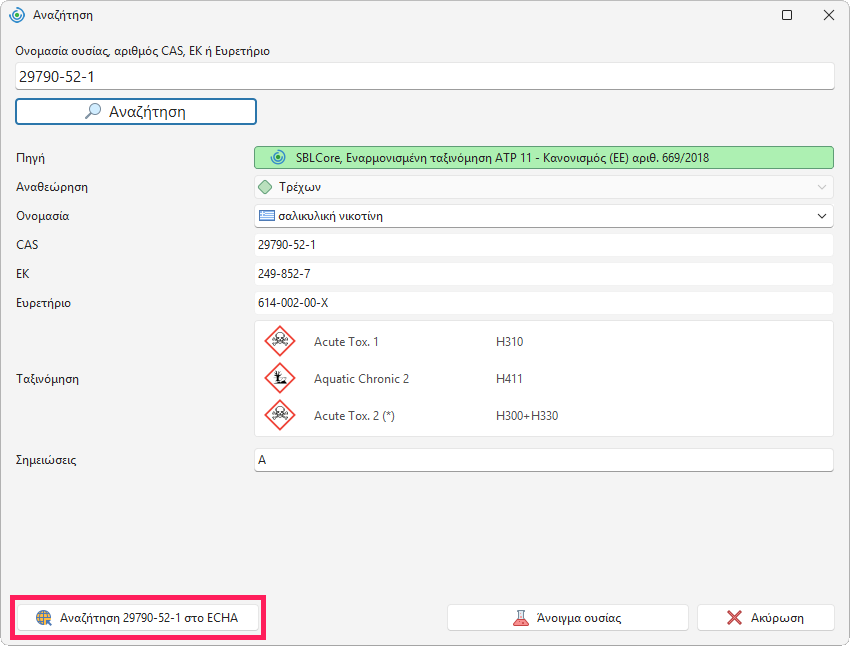Open the Ονομασία dropdown arrow
This screenshot has width=850, height=646.
(821, 216)
